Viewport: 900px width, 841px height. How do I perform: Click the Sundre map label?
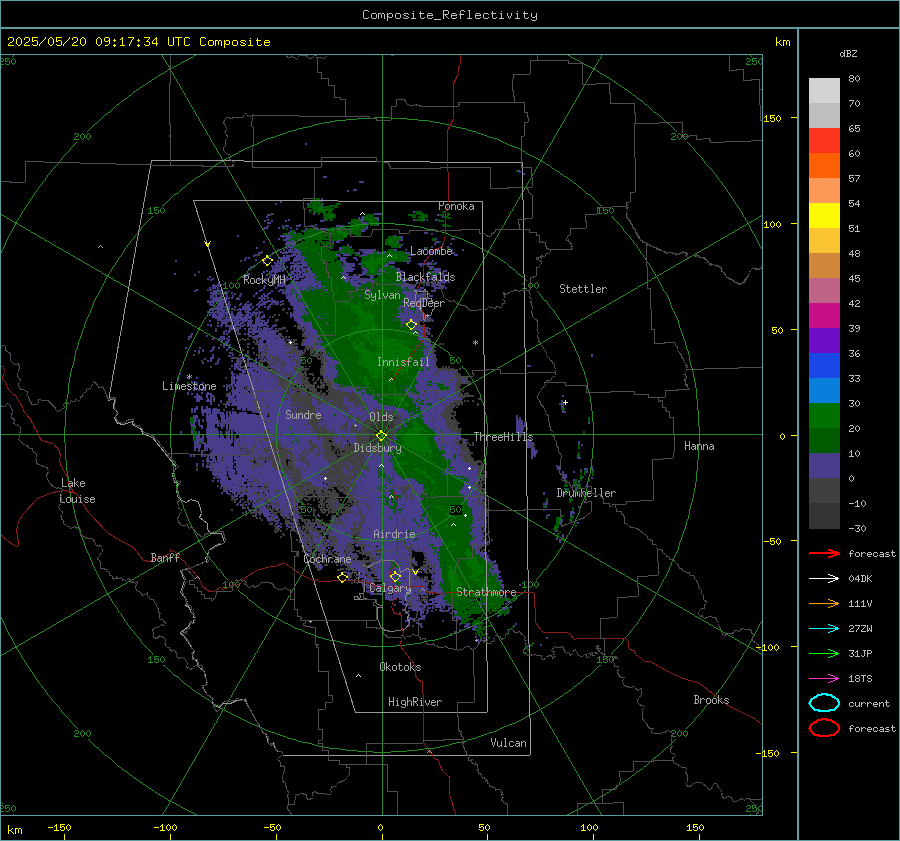click(303, 414)
